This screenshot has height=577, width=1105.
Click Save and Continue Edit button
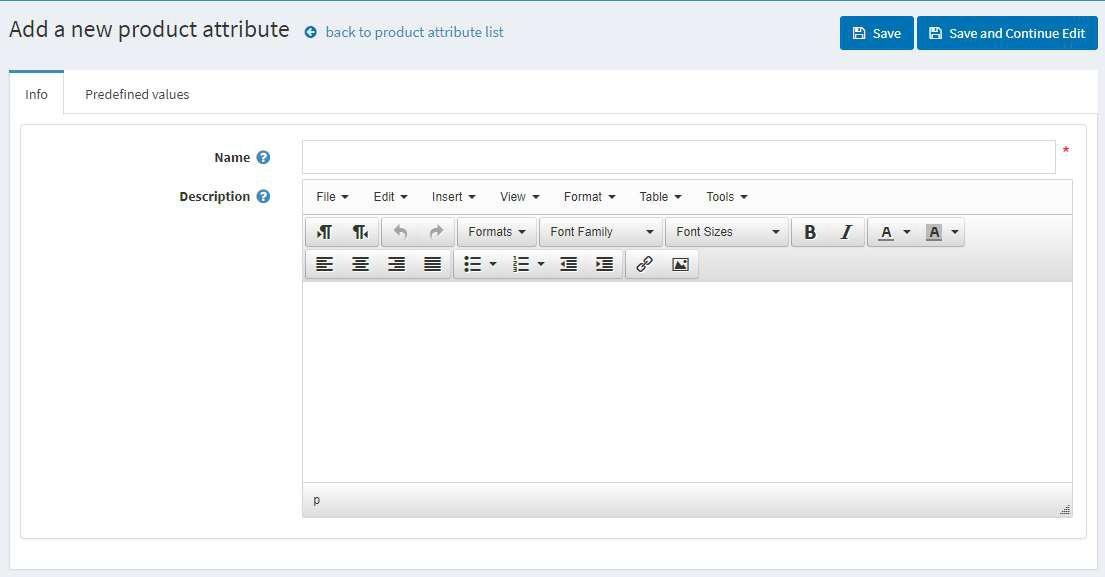(x=1007, y=33)
